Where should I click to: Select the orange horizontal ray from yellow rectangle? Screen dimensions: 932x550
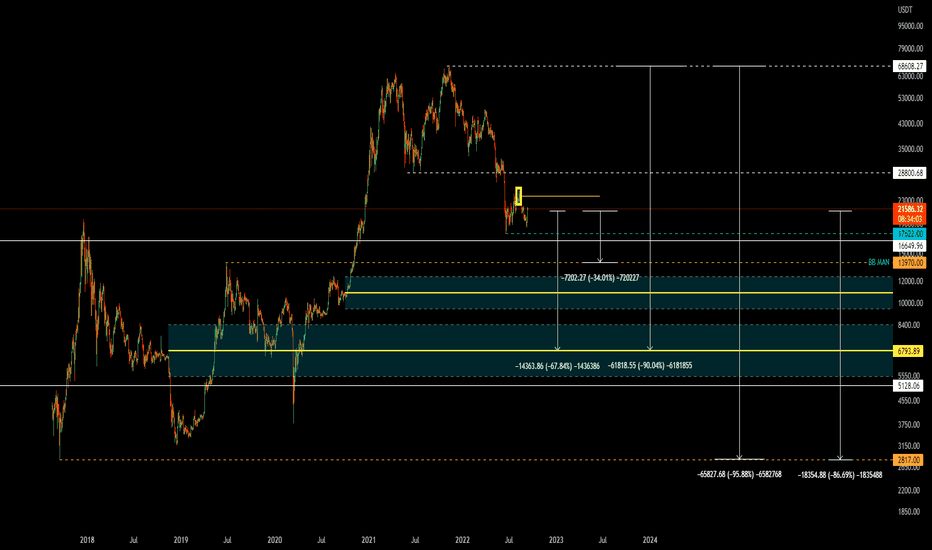pyautogui.click(x=561, y=196)
